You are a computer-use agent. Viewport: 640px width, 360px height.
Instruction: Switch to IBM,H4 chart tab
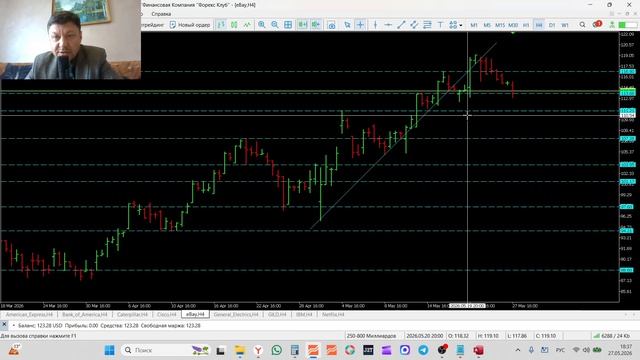coord(304,315)
